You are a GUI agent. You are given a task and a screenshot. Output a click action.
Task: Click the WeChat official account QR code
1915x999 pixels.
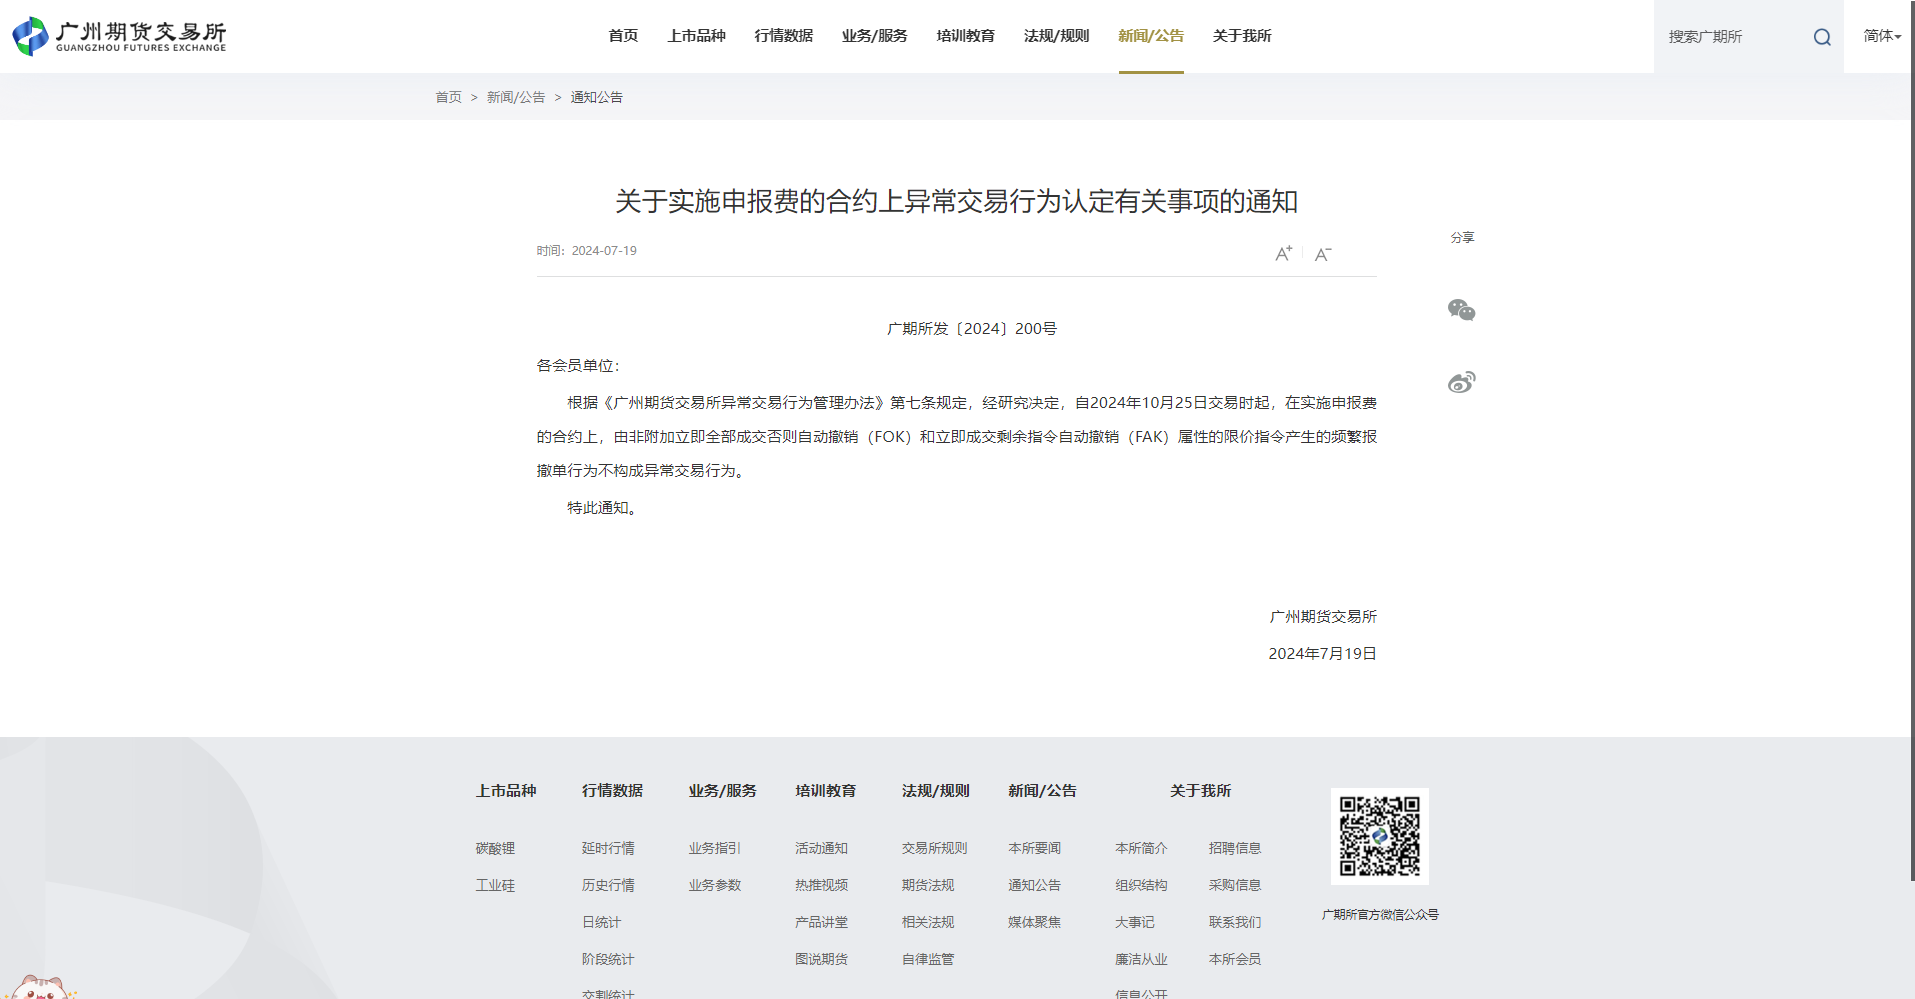click(x=1380, y=836)
